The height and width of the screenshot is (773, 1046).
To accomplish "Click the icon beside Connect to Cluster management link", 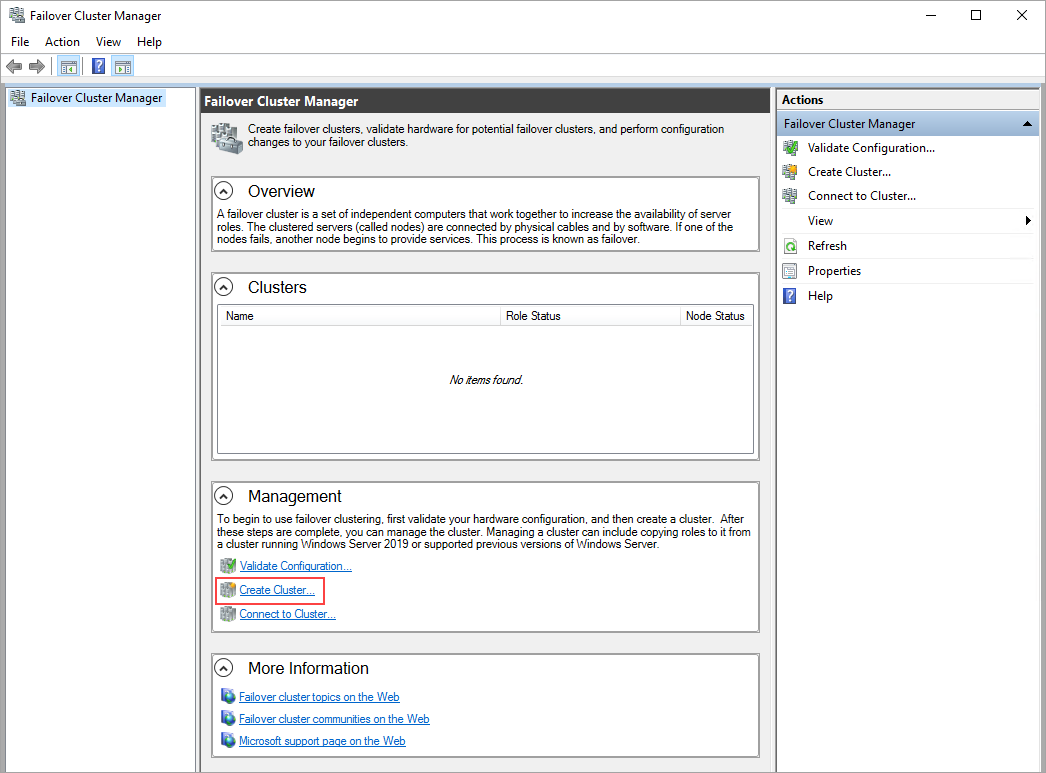I will coord(228,614).
